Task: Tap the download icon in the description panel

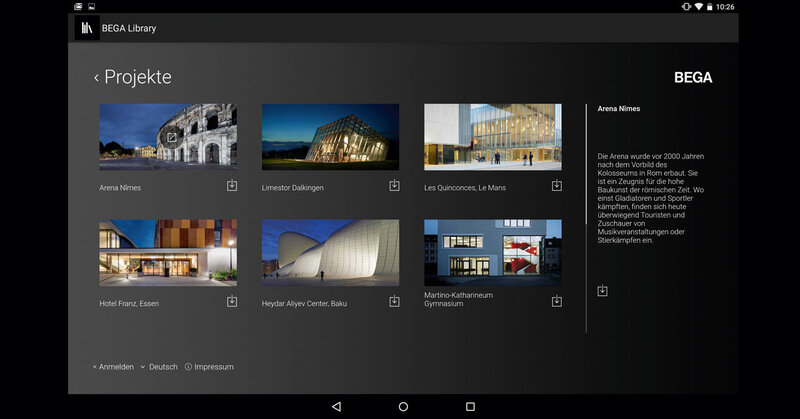Action: (603, 291)
